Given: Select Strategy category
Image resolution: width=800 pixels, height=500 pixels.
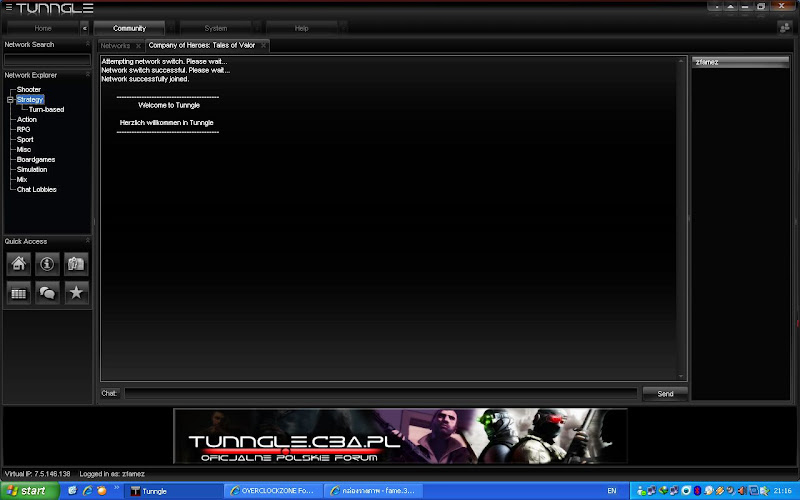Looking at the screenshot, I should [30, 99].
